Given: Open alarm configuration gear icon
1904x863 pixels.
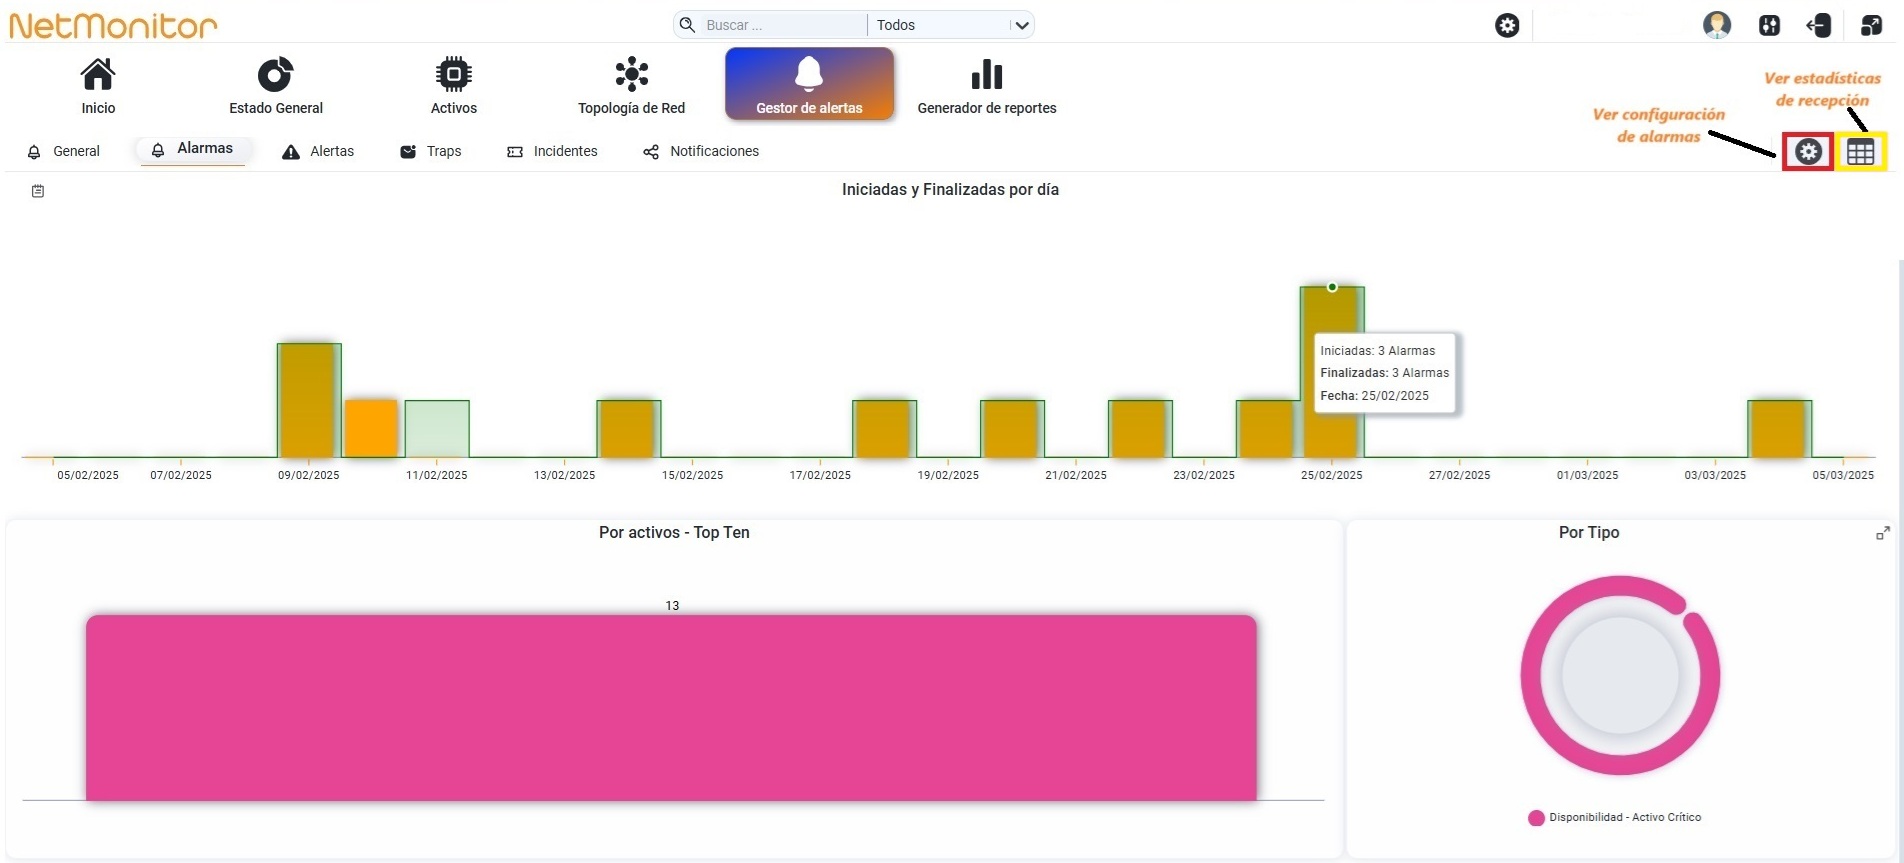Looking at the screenshot, I should pyautogui.click(x=1808, y=152).
